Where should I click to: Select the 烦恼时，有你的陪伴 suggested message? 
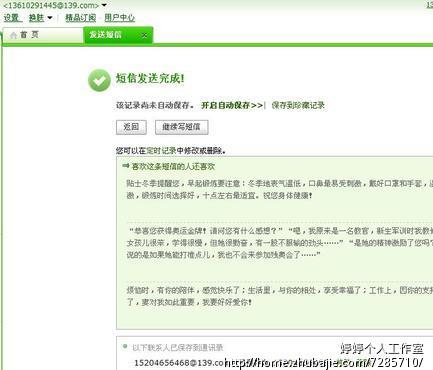click(280, 296)
